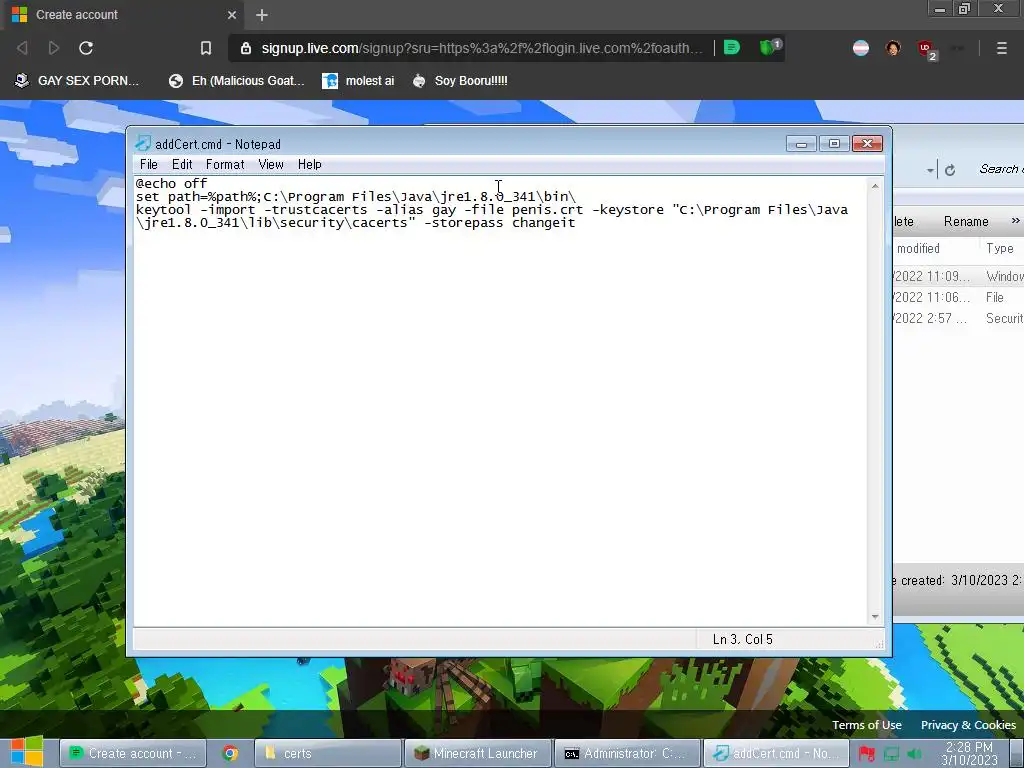Open Notepad's Help menu
The height and width of the screenshot is (768, 1024).
point(310,165)
